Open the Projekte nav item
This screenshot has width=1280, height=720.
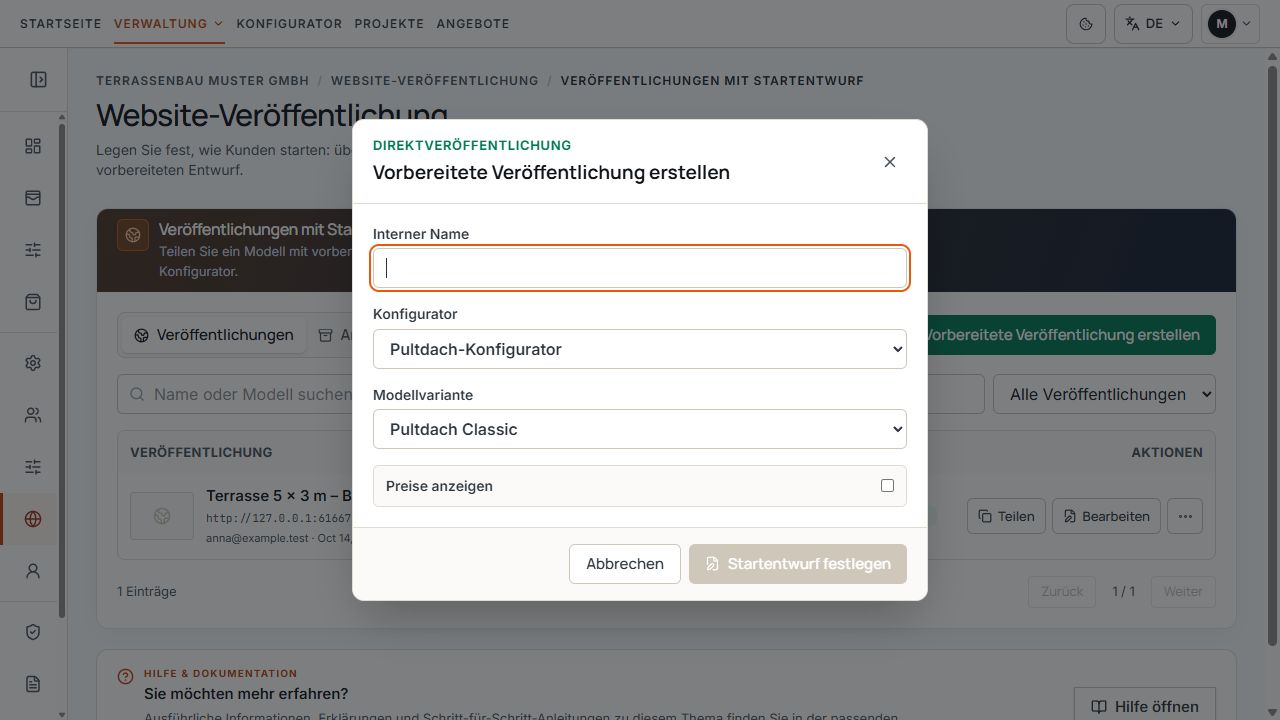pyautogui.click(x=389, y=23)
